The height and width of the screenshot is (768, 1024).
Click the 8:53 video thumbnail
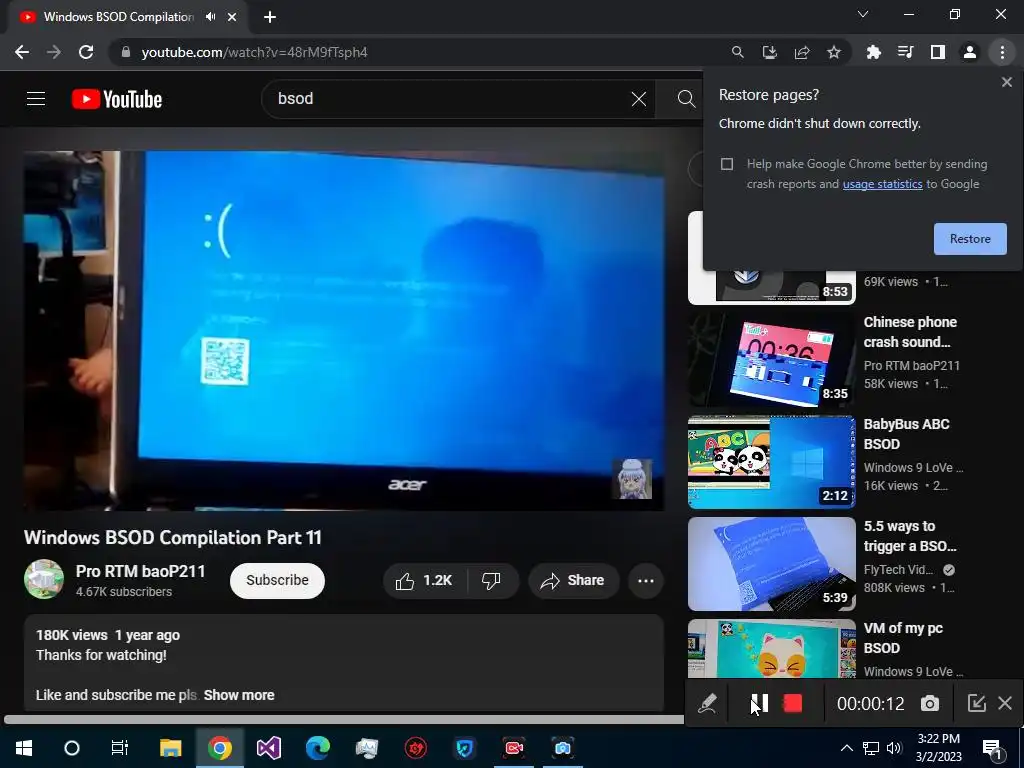771,286
